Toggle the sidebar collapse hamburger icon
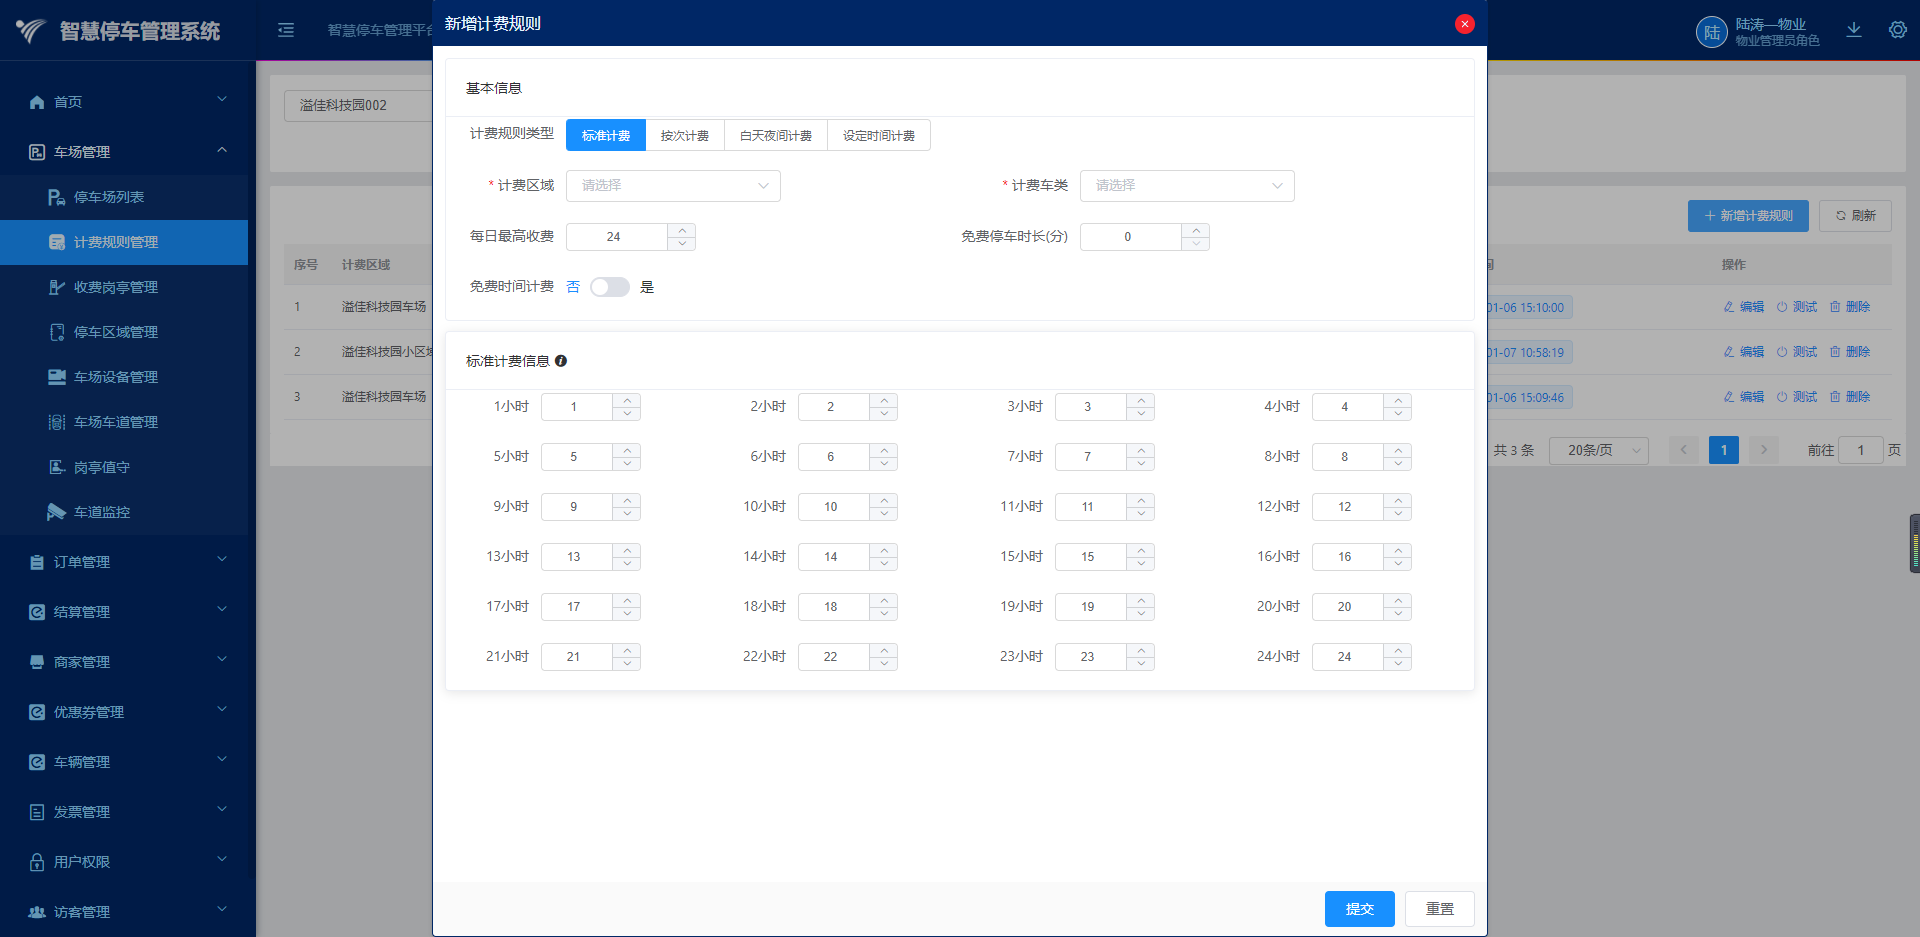The image size is (1920, 937). tap(286, 30)
